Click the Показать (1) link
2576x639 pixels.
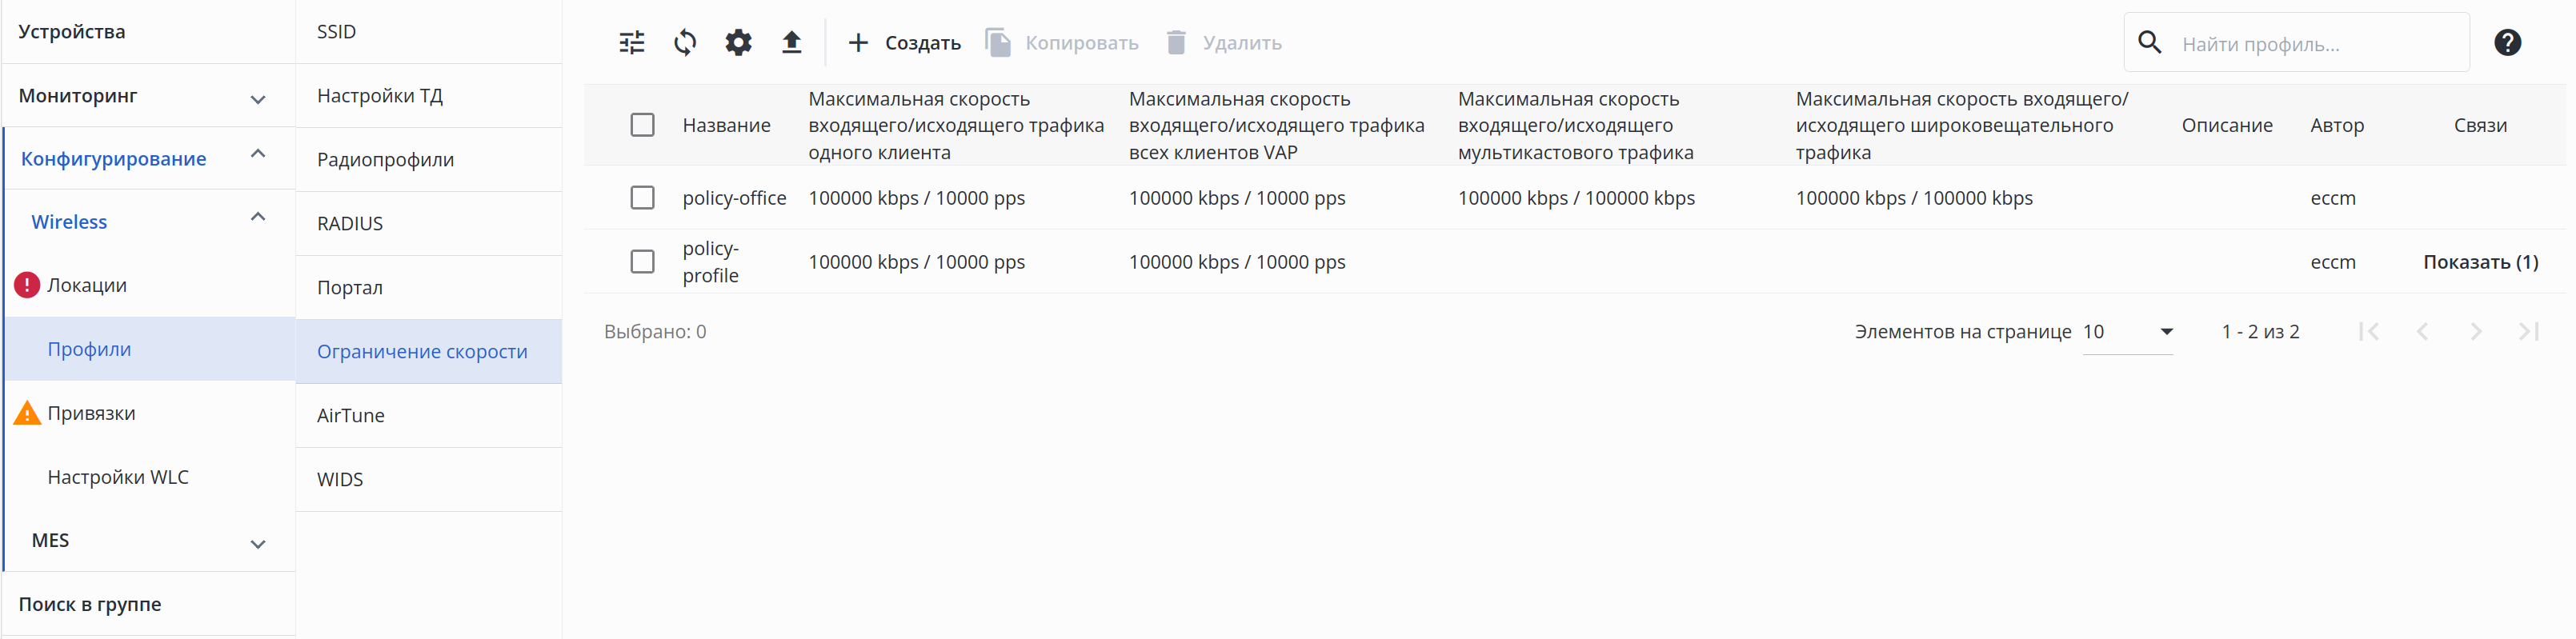pyautogui.click(x=2480, y=262)
